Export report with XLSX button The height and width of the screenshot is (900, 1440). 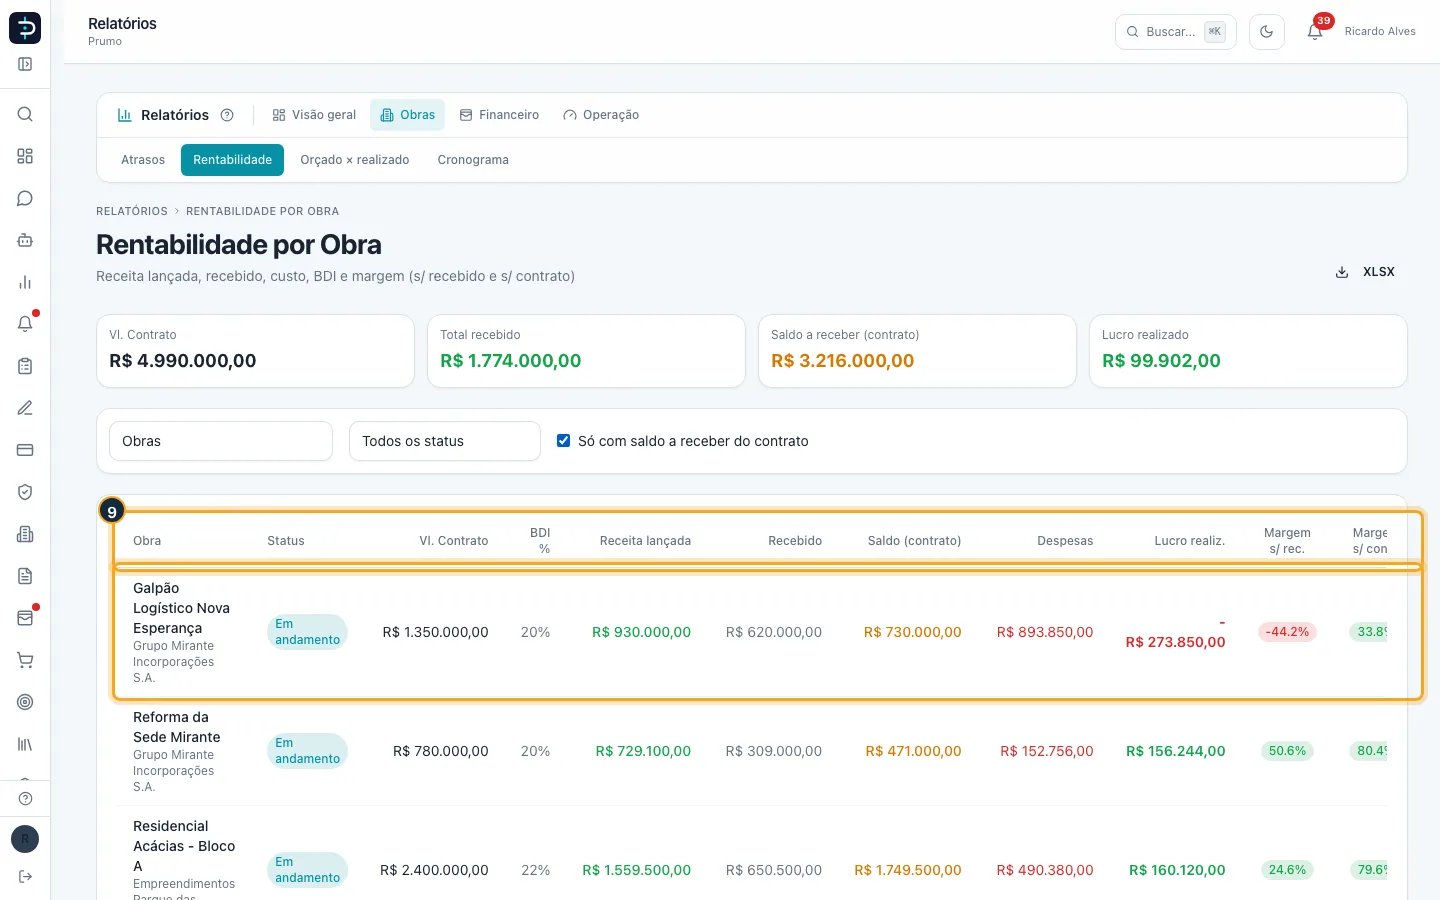(x=1366, y=272)
